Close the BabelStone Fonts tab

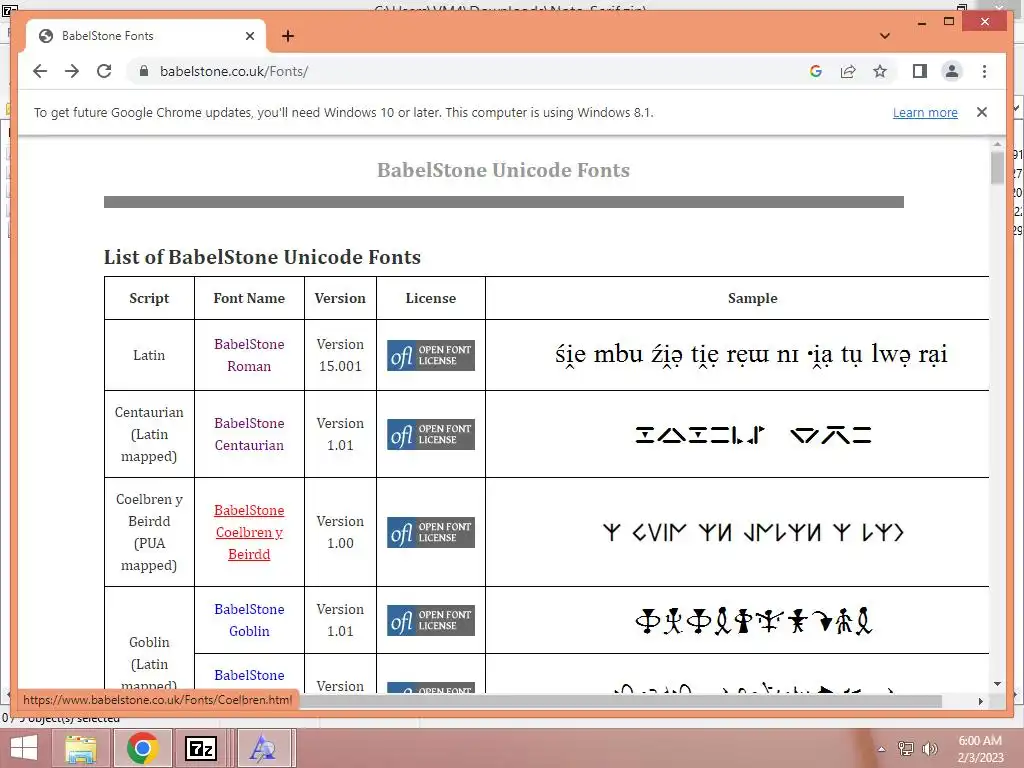point(249,36)
